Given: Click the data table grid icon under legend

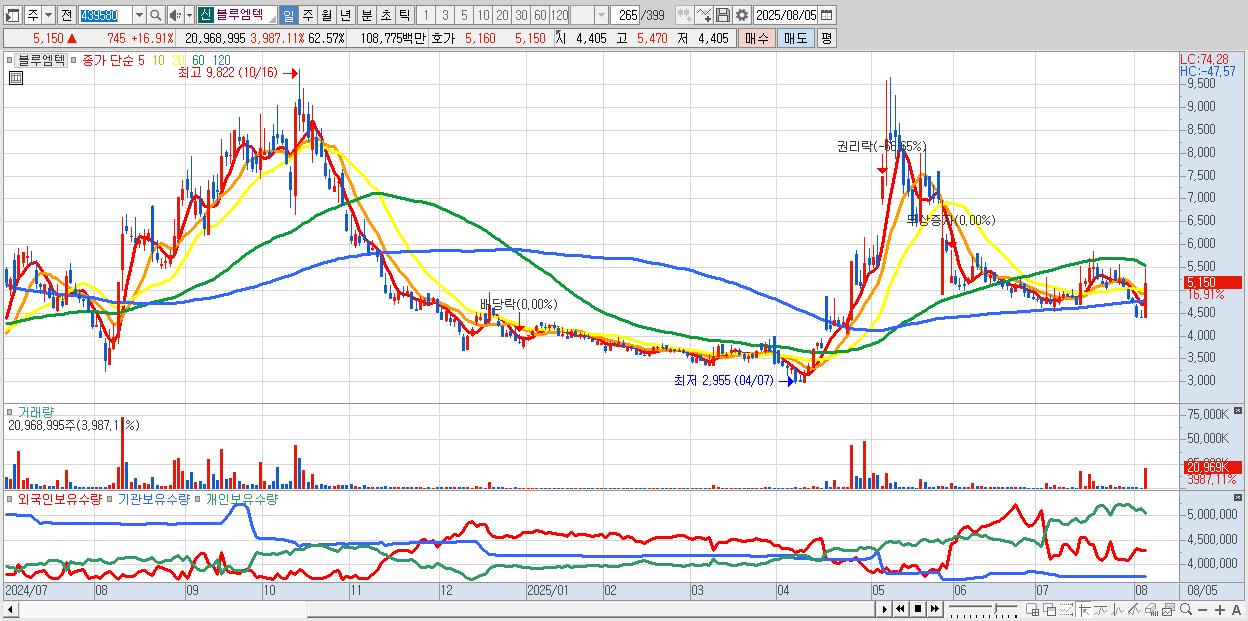Looking at the screenshot, I should [15, 78].
